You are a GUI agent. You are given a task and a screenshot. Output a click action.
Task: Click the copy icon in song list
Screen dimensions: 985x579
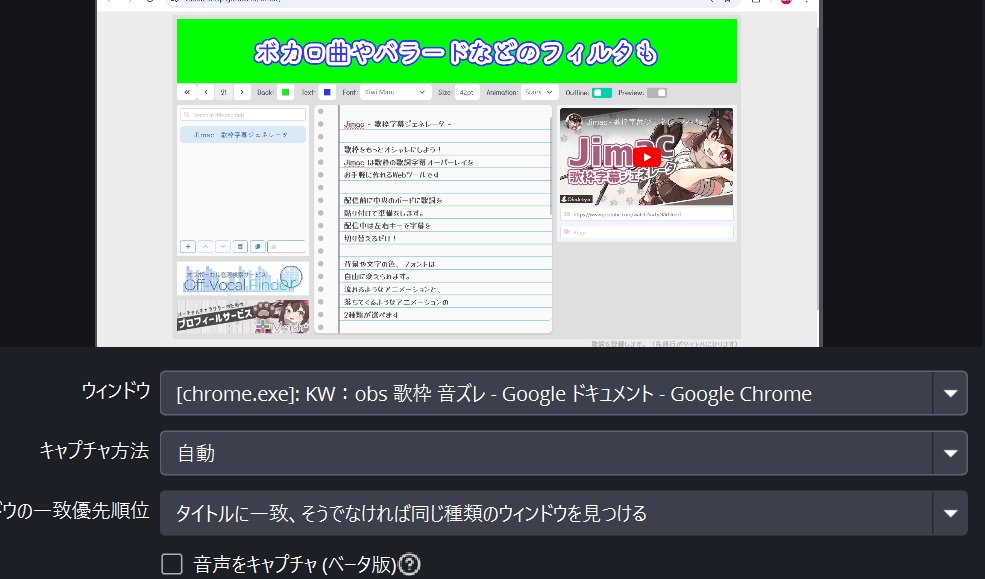tap(258, 247)
